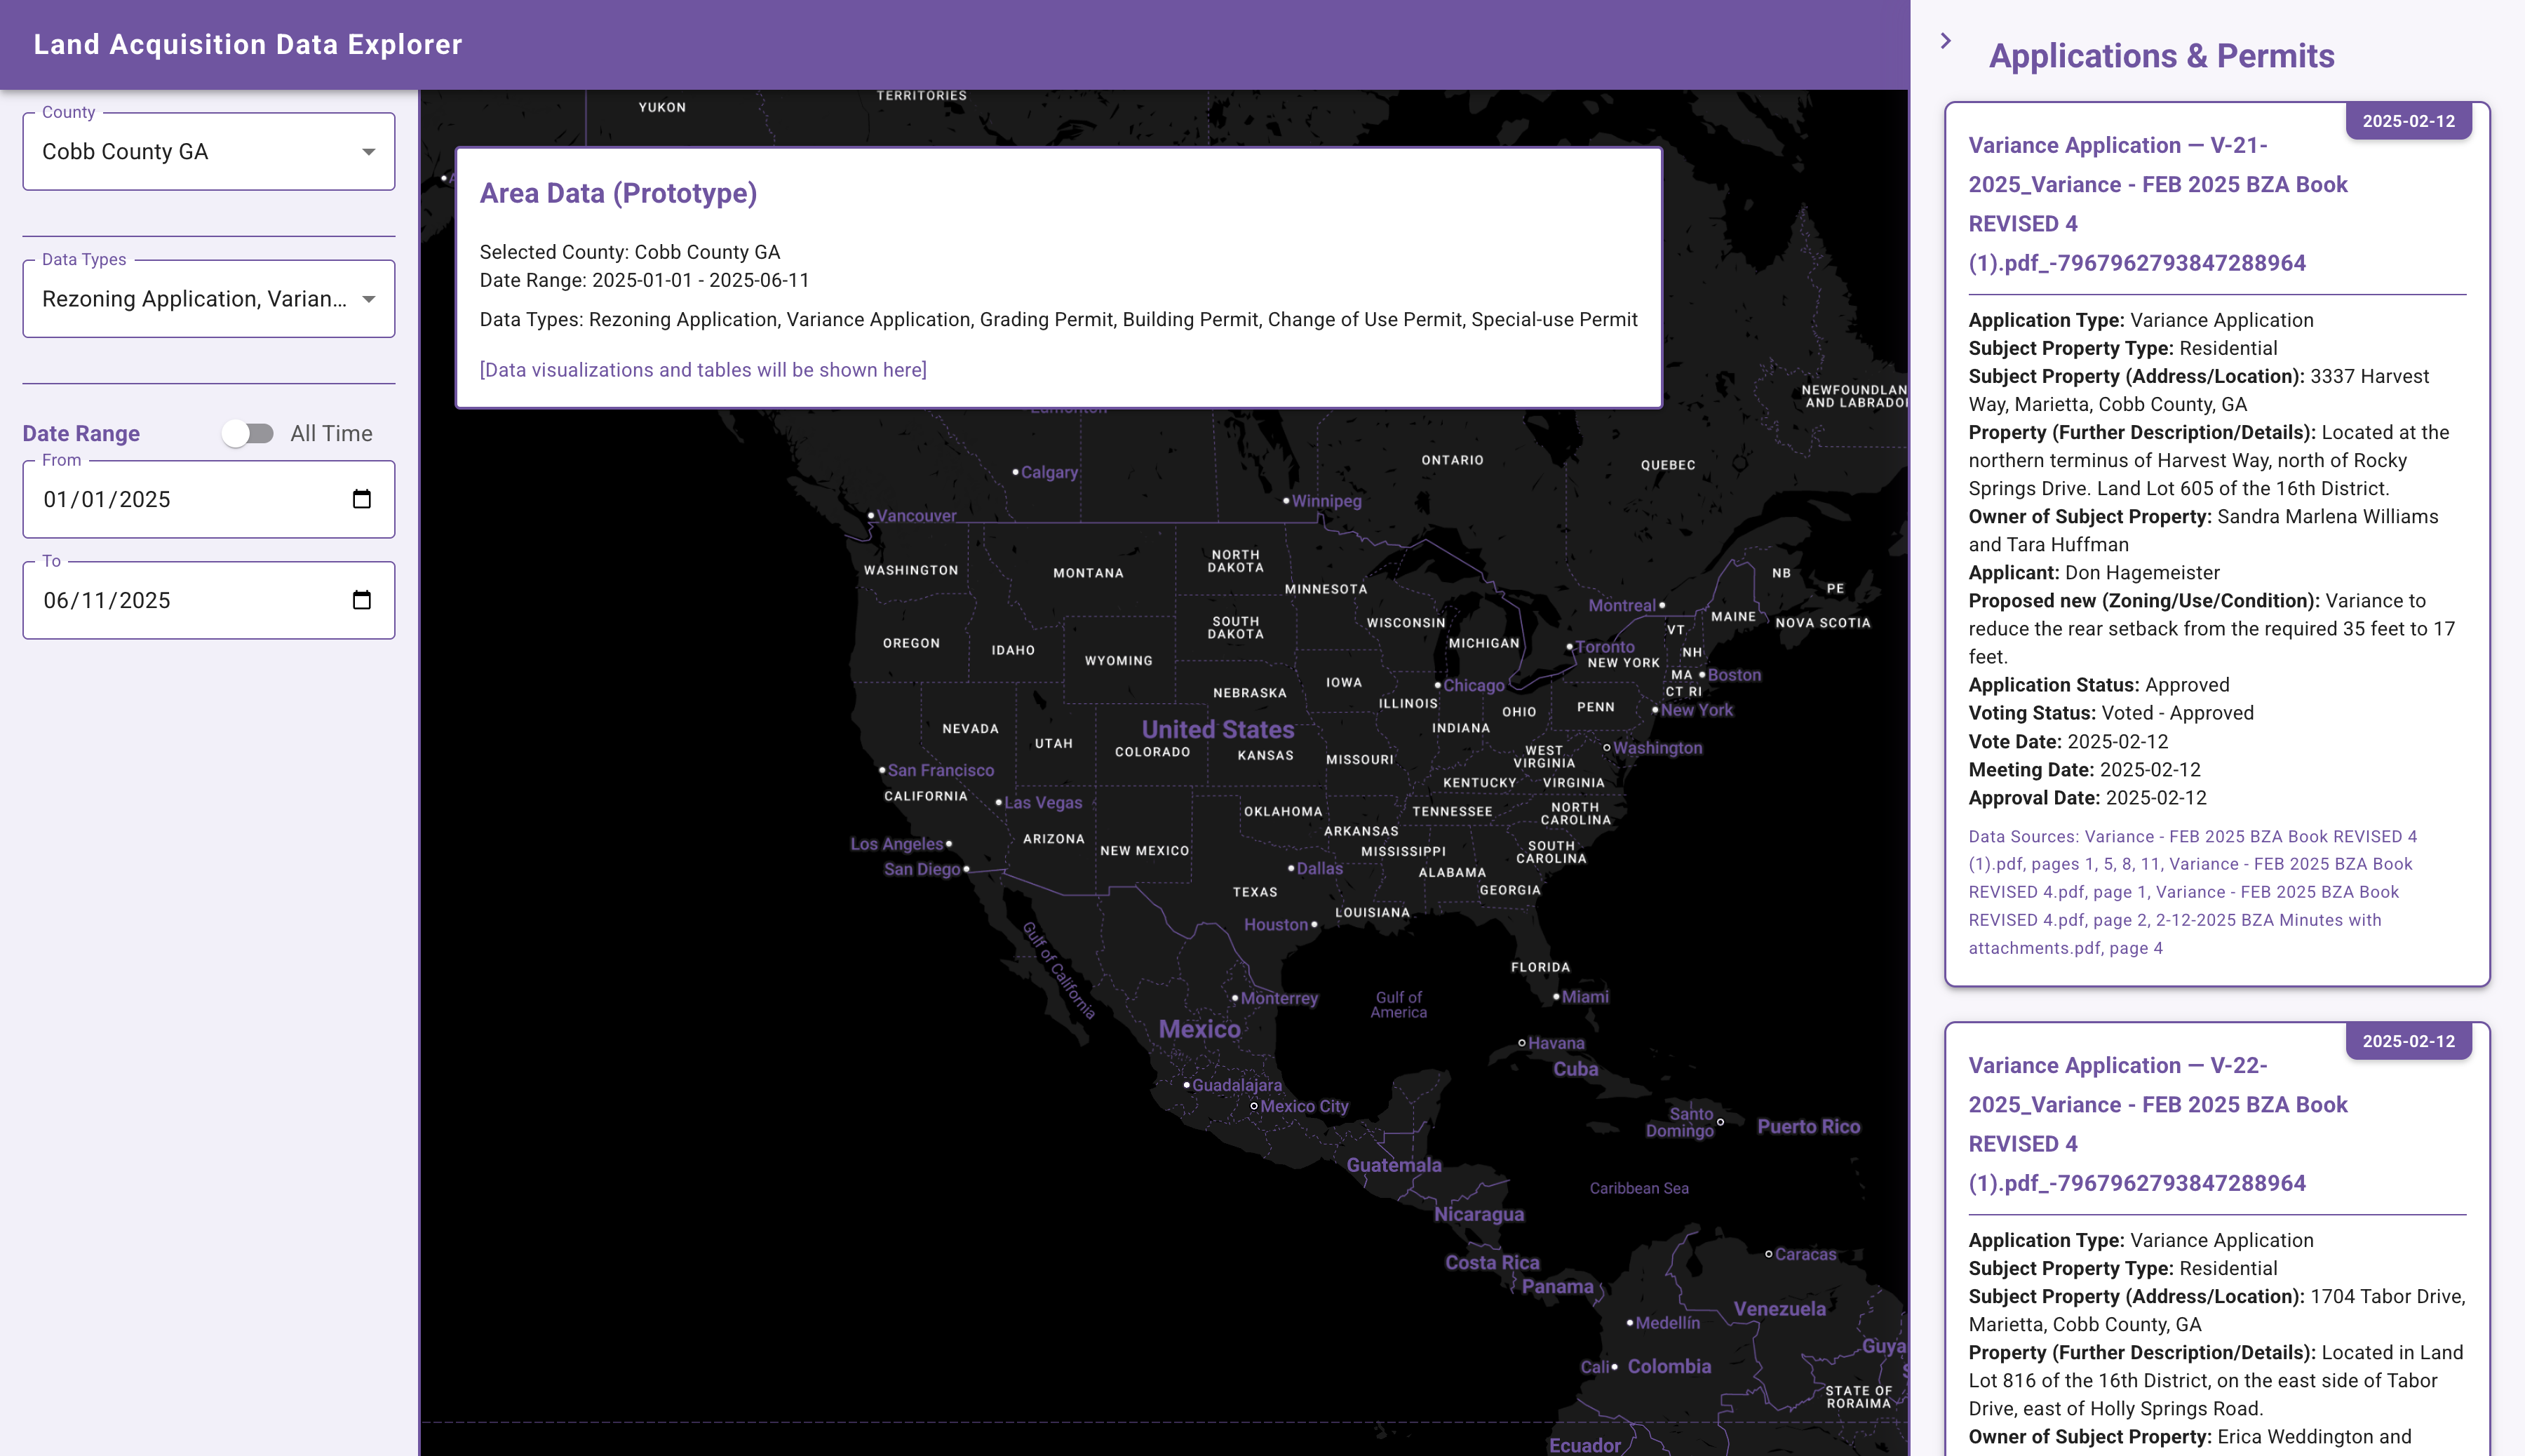Click the Miami city marker on map
This screenshot has width=2525, height=1456.
pos(1556,996)
